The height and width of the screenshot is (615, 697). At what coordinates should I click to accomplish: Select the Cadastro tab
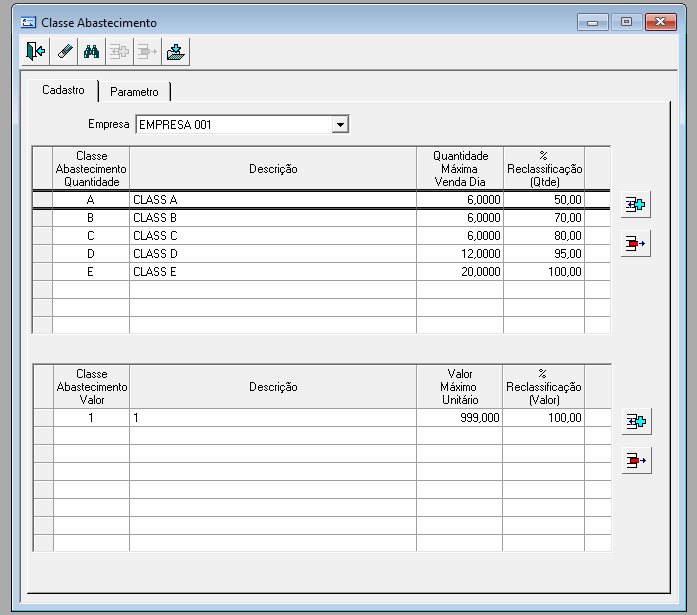(63, 90)
